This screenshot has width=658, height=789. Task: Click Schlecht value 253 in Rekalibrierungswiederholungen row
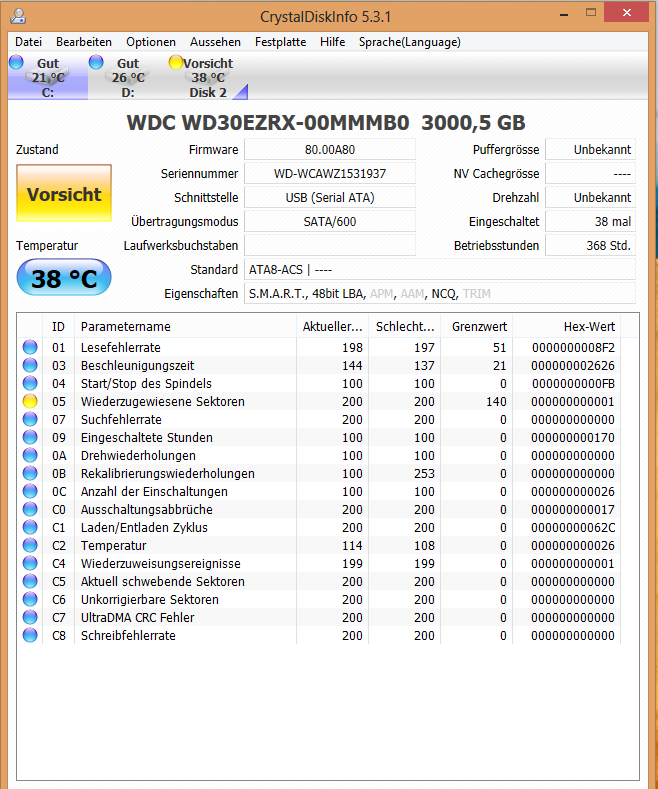424,474
